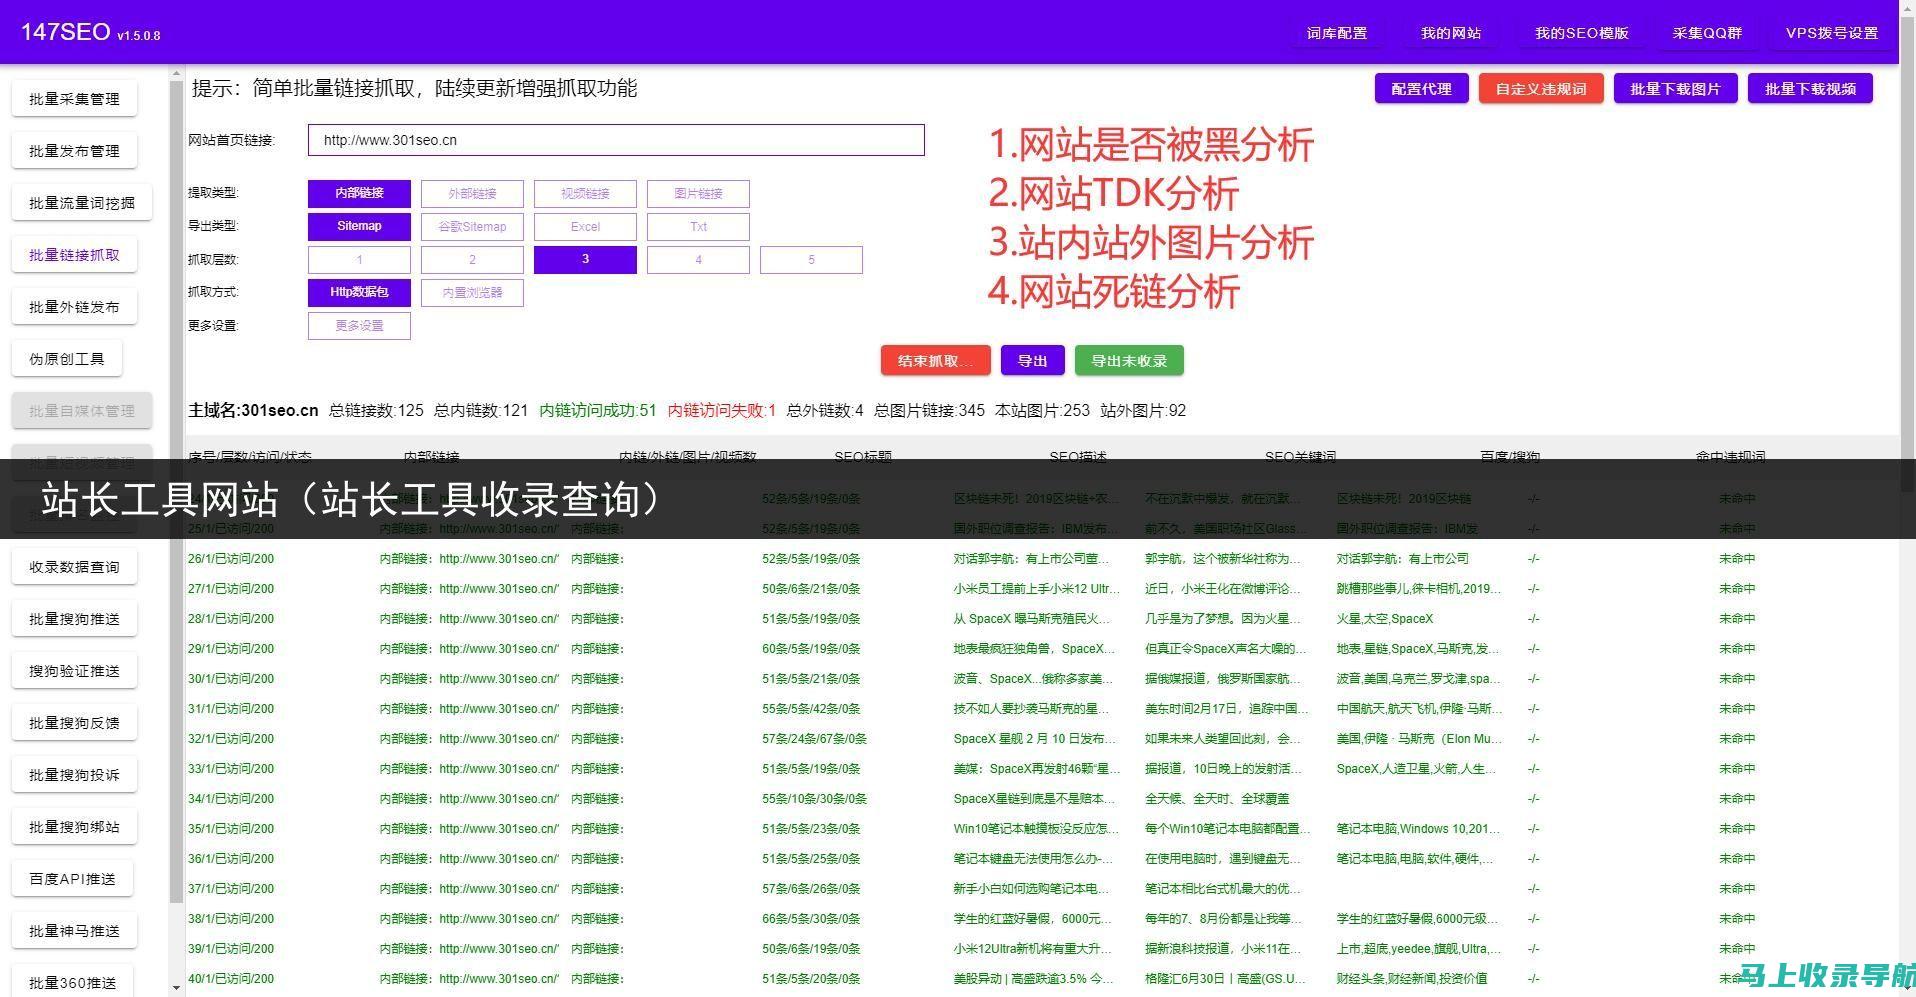The height and width of the screenshot is (997, 1916).
Task: Open 更多设置 options button
Action: point(359,325)
